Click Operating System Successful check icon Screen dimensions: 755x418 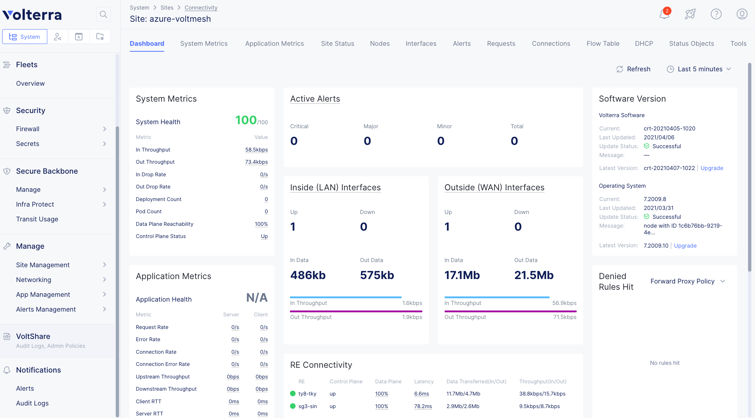647,217
